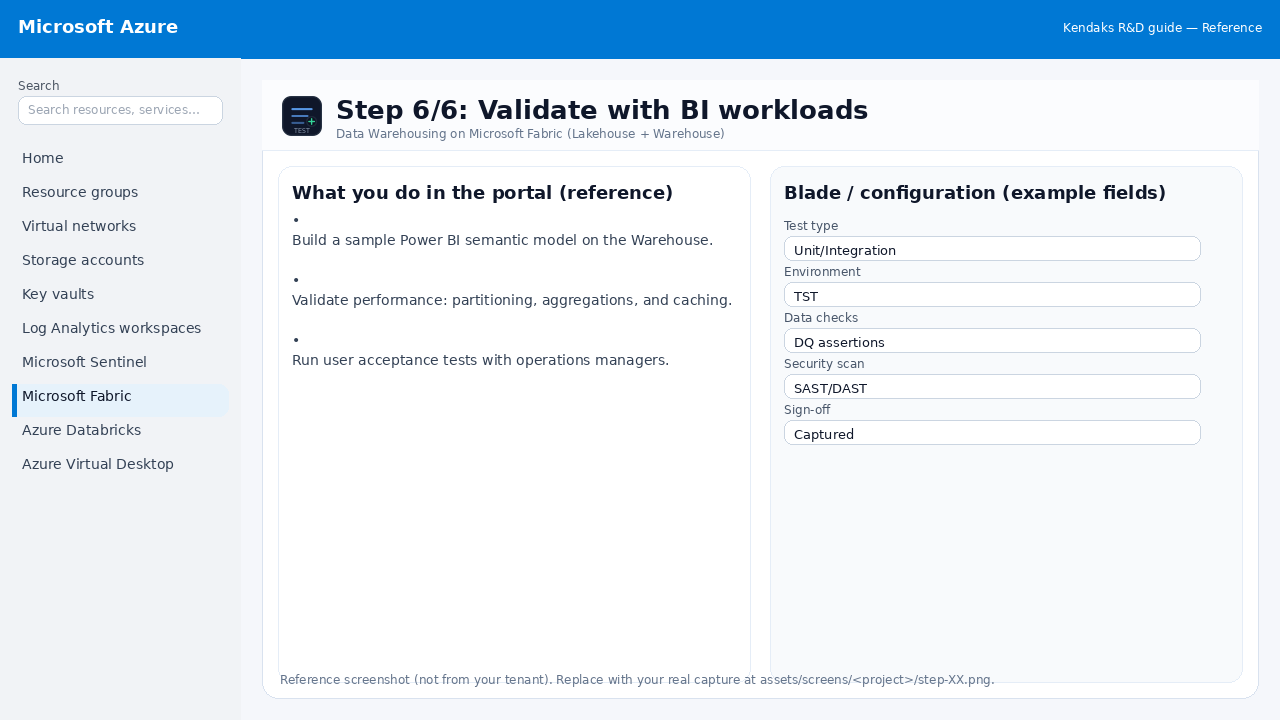Viewport: 1280px width, 720px height.
Task: Click the Step 6/6 Validate heading
Action: (602, 110)
